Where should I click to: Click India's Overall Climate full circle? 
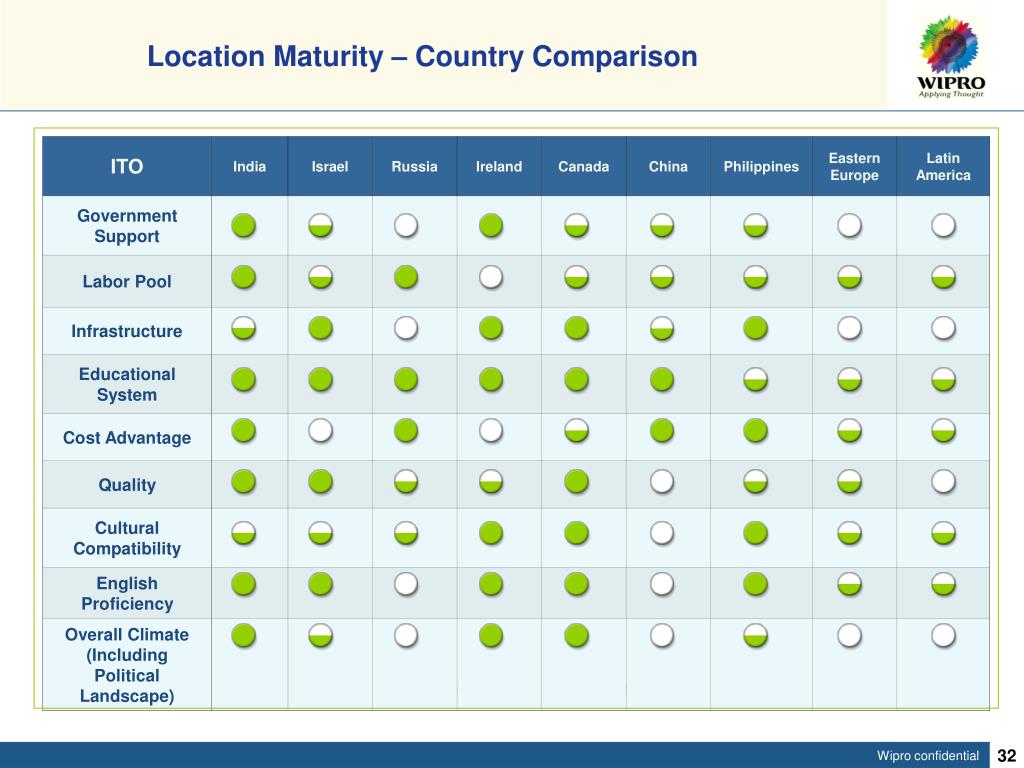coord(244,635)
